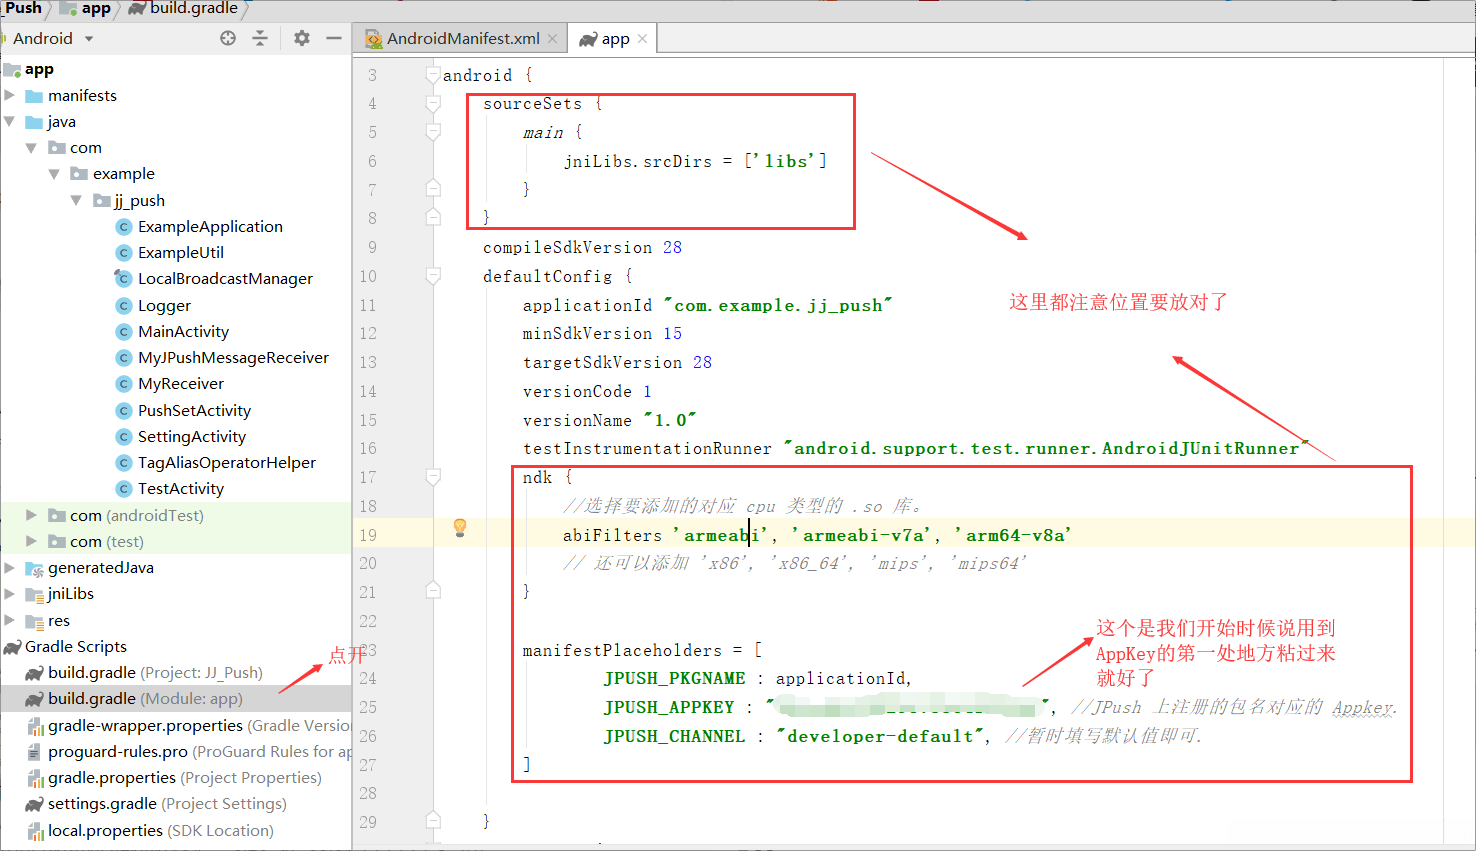This screenshot has width=1476, height=851.
Task: Click the Logger class icon
Action: pos(124,306)
